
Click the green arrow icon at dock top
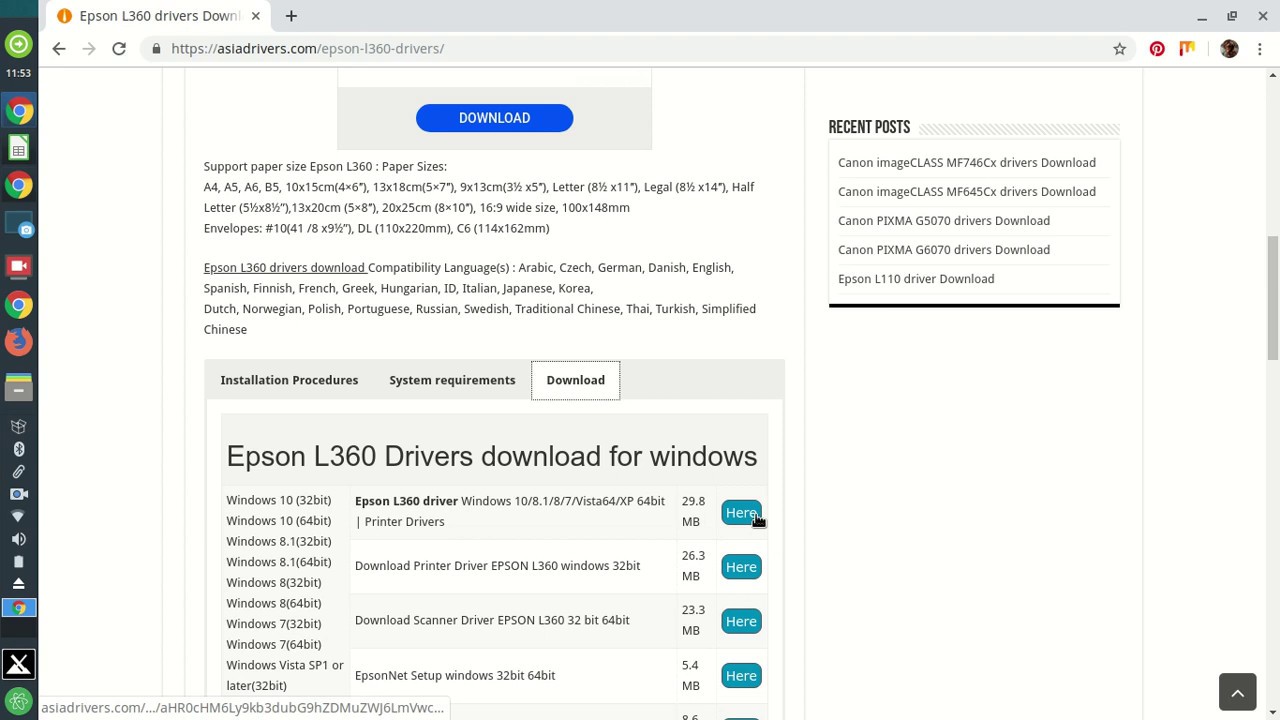(19, 44)
